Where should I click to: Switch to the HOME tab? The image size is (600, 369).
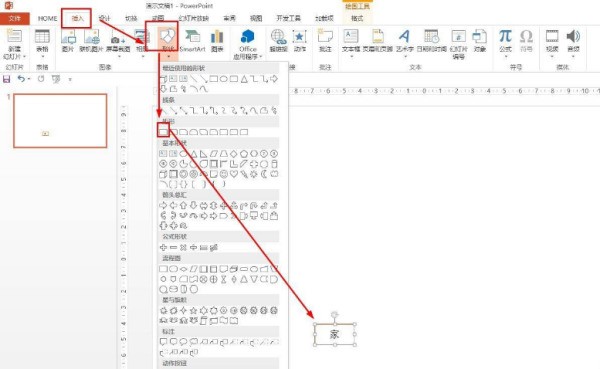[47, 18]
